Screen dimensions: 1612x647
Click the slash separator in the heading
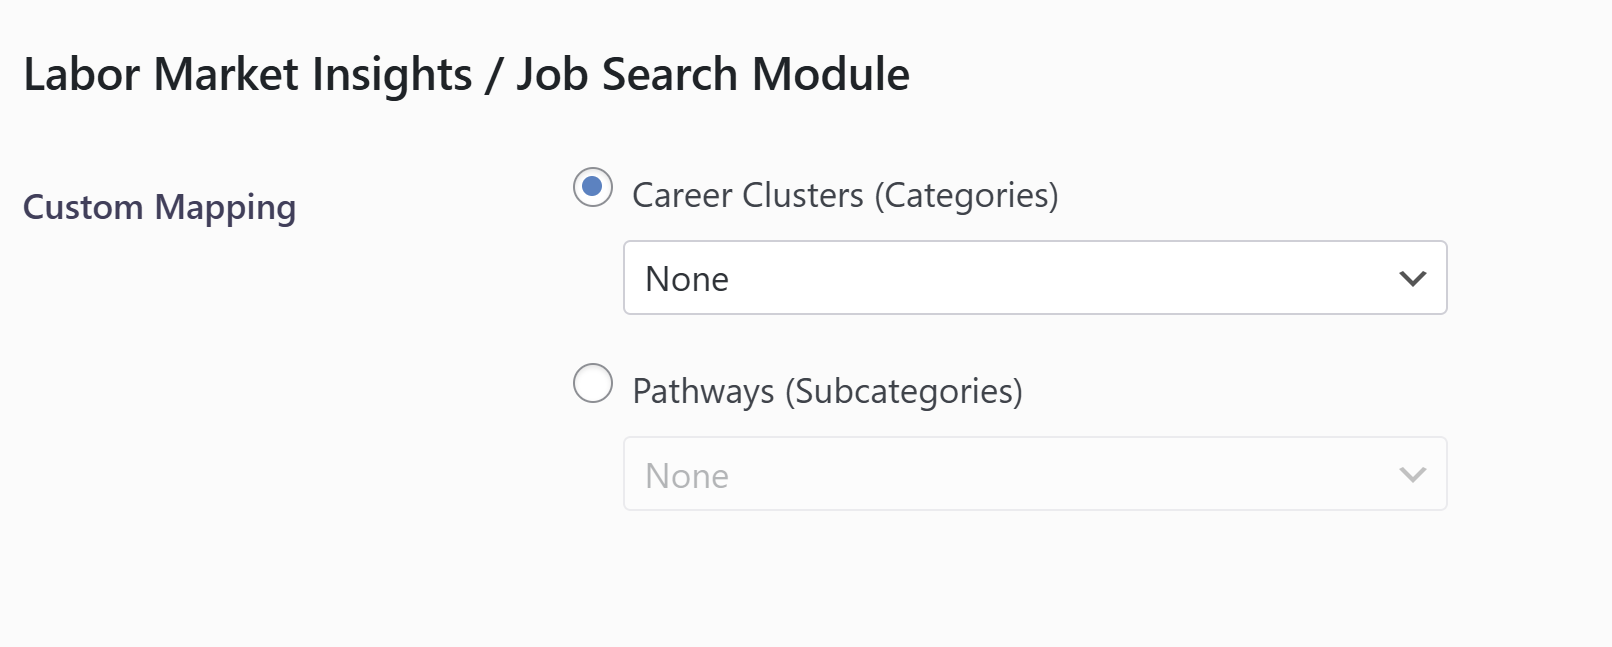(493, 76)
